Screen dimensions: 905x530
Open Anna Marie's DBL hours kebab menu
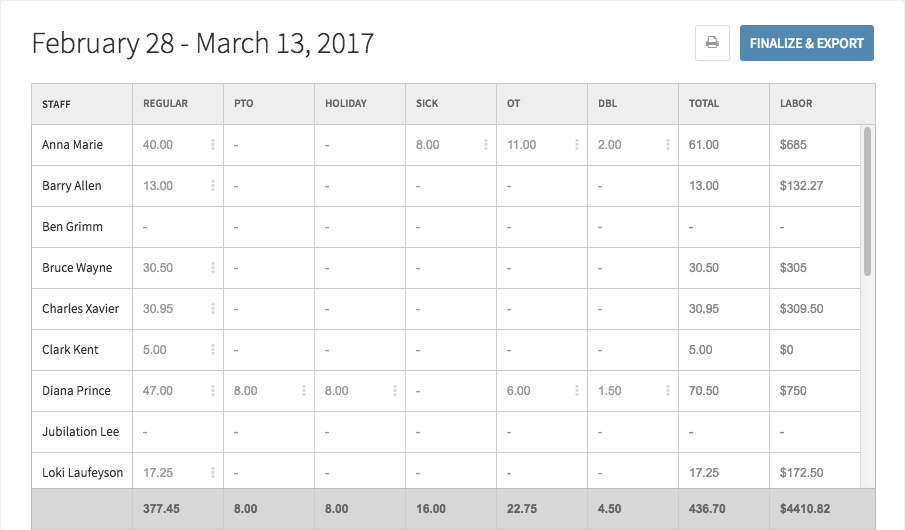668,145
